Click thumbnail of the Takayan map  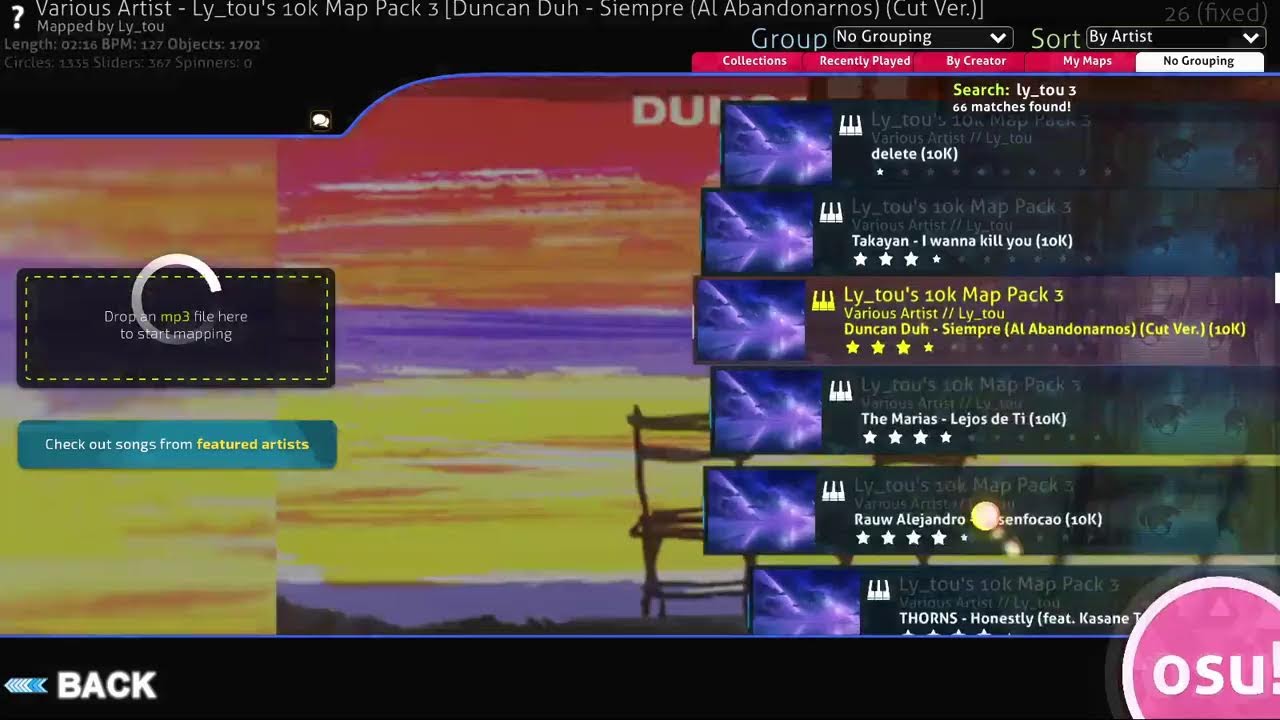pyautogui.click(x=758, y=231)
